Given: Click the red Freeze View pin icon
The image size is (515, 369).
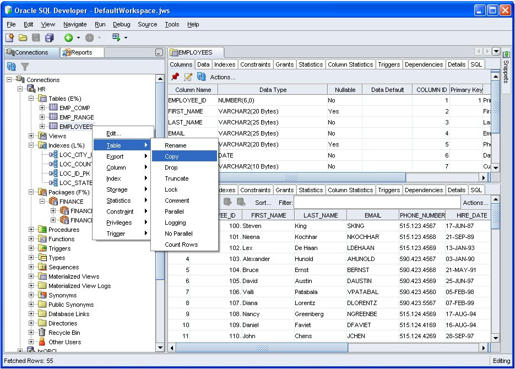Looking at the screenshot, I should coord(175,77).
